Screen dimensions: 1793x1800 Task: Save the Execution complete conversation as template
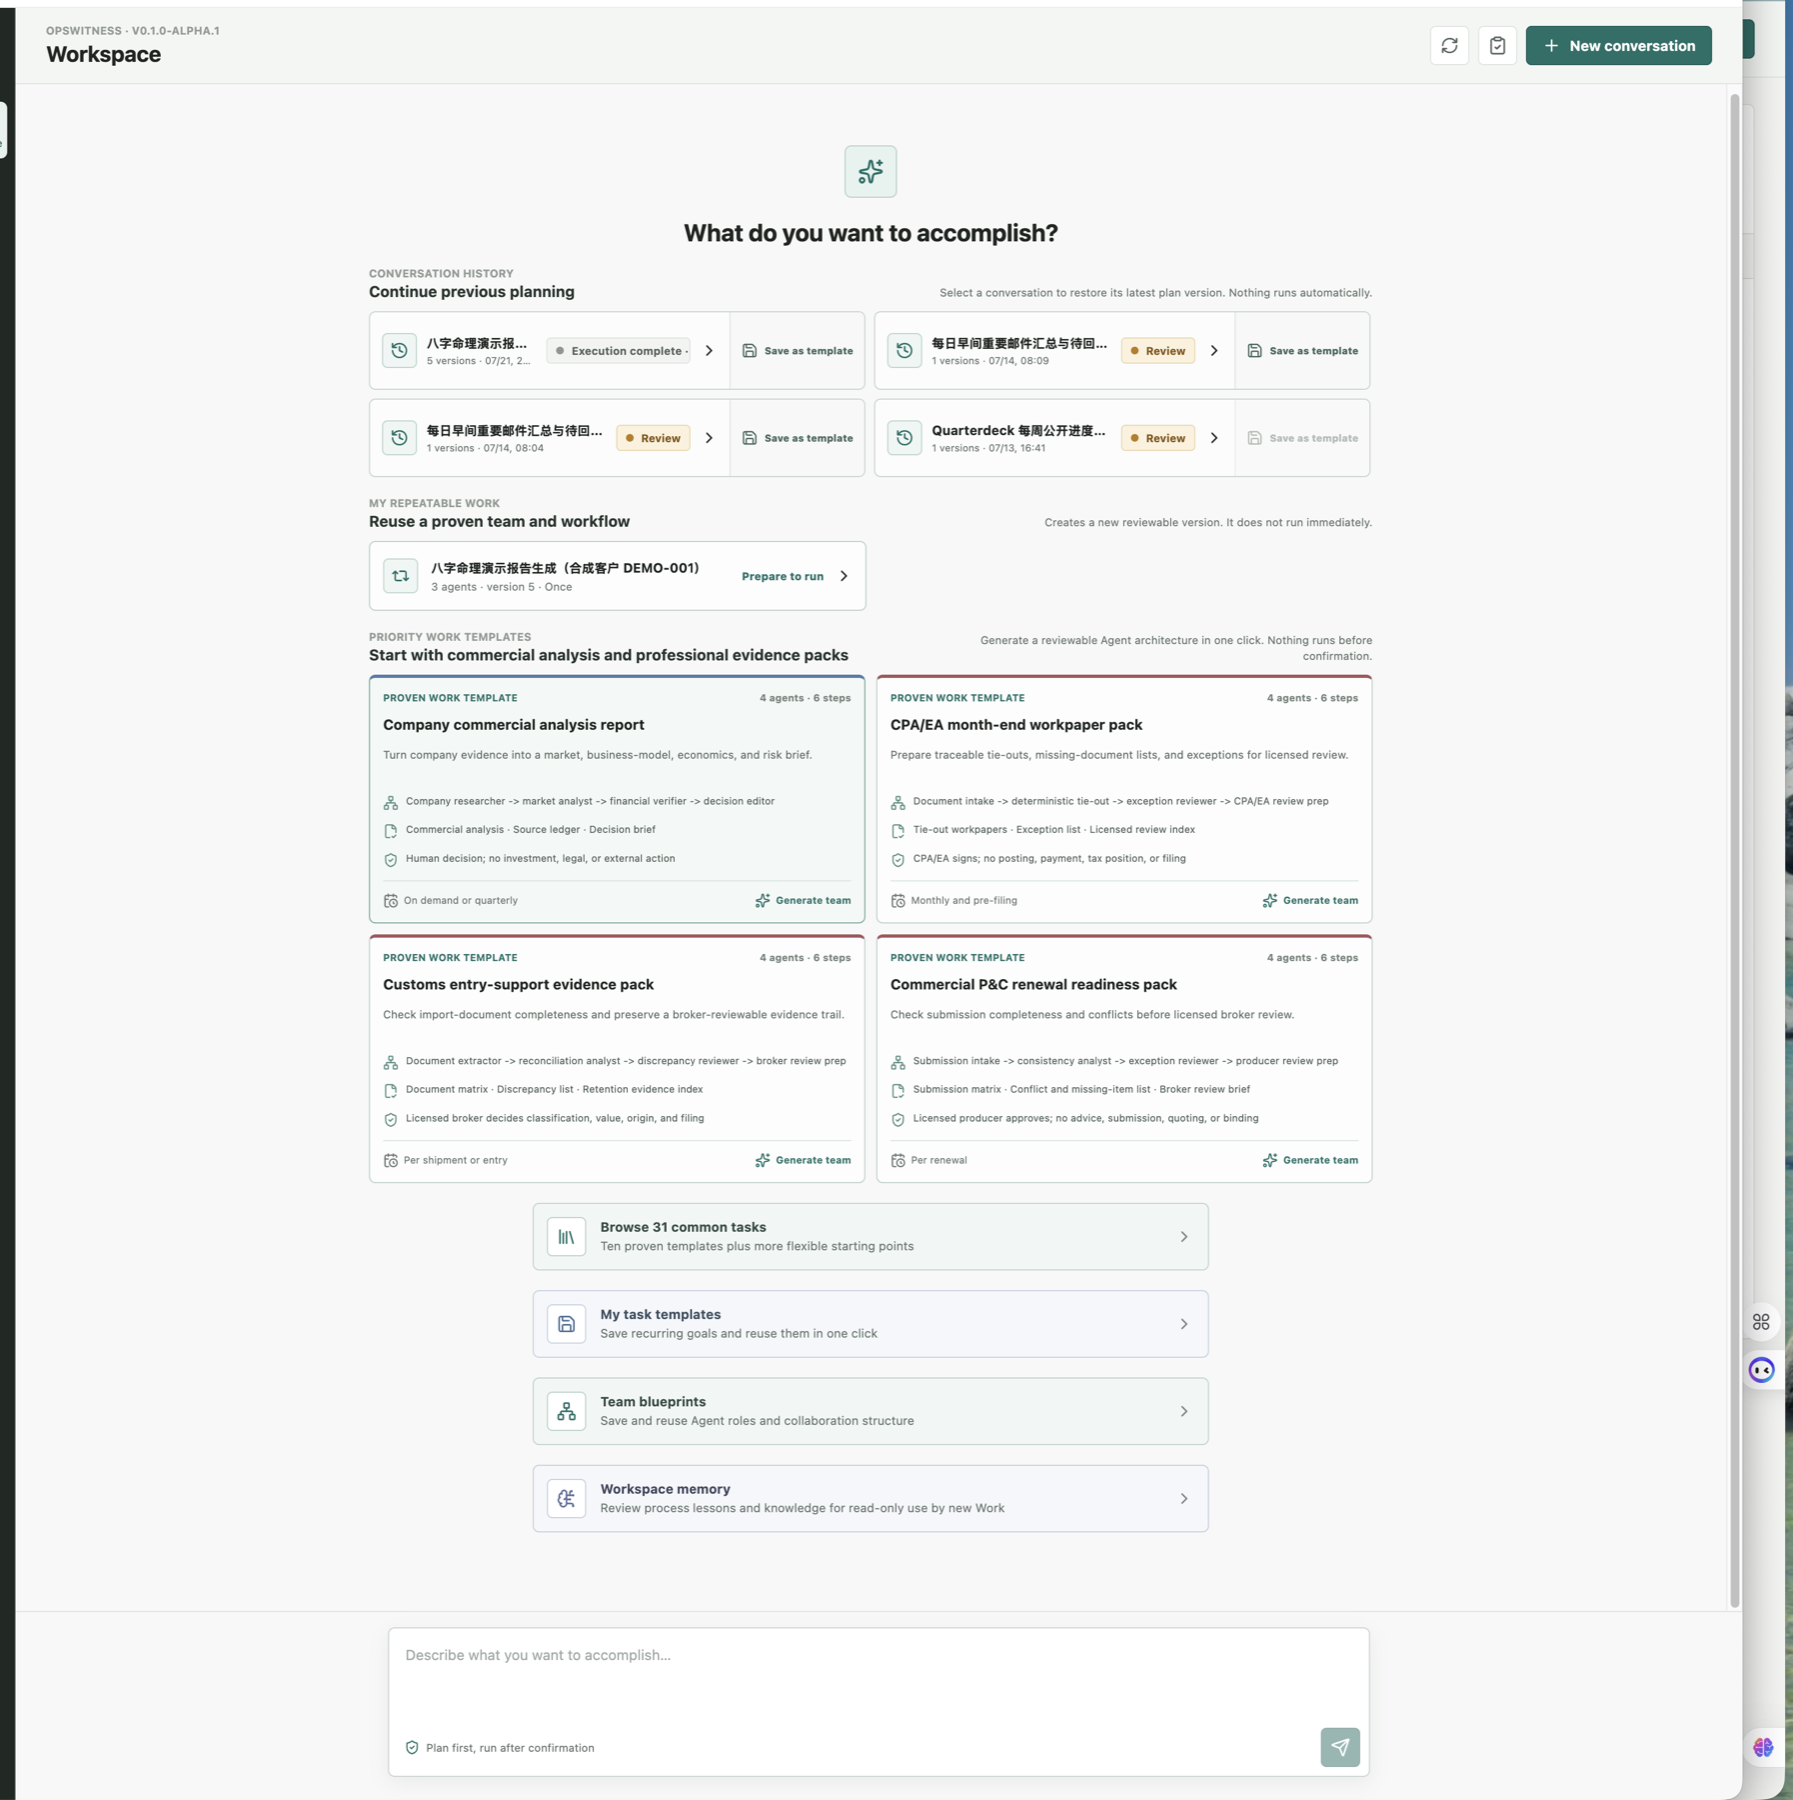(x=797, y=351)
